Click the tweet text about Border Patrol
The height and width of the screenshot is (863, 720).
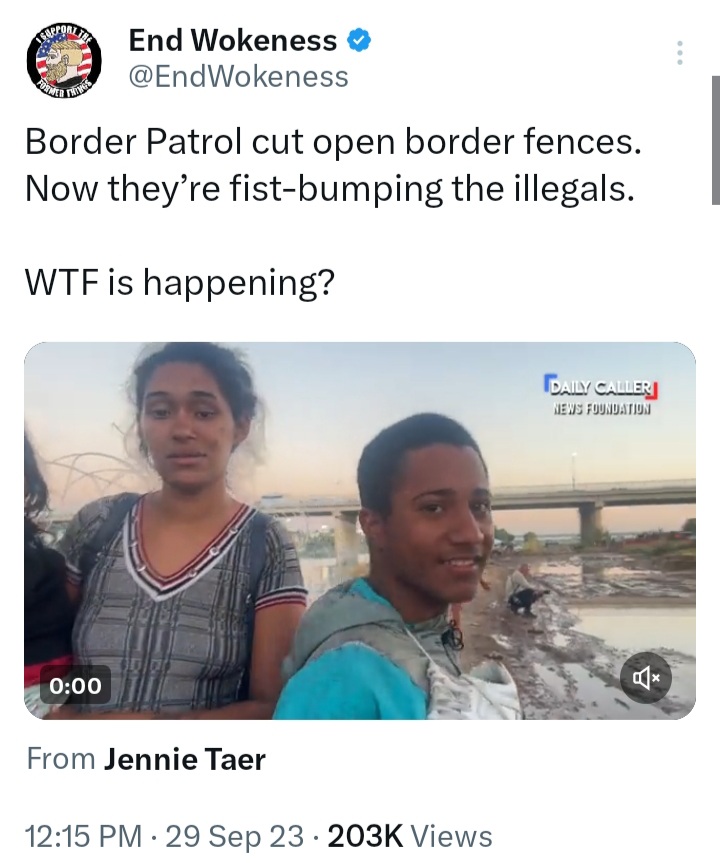pyautogui.click(x=334, y=165)
